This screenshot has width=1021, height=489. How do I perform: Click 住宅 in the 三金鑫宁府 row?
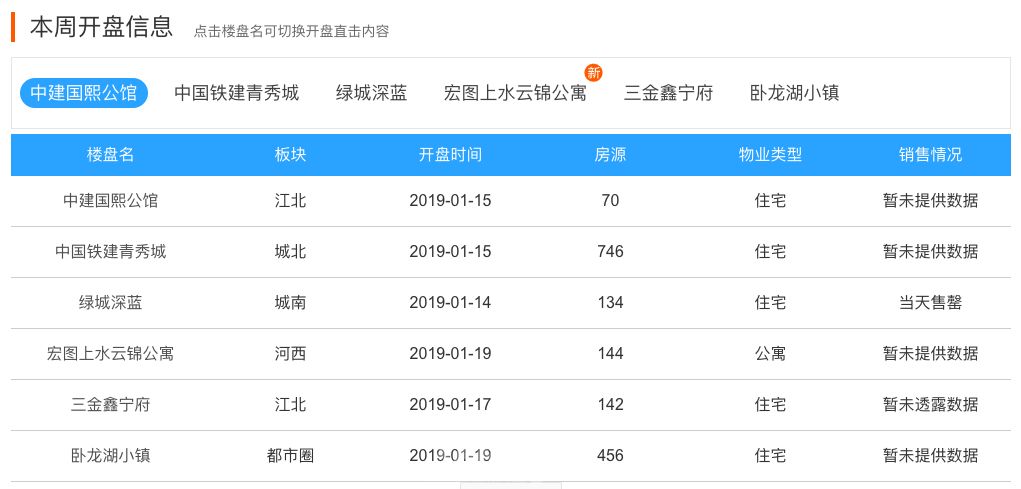point(770,404)
